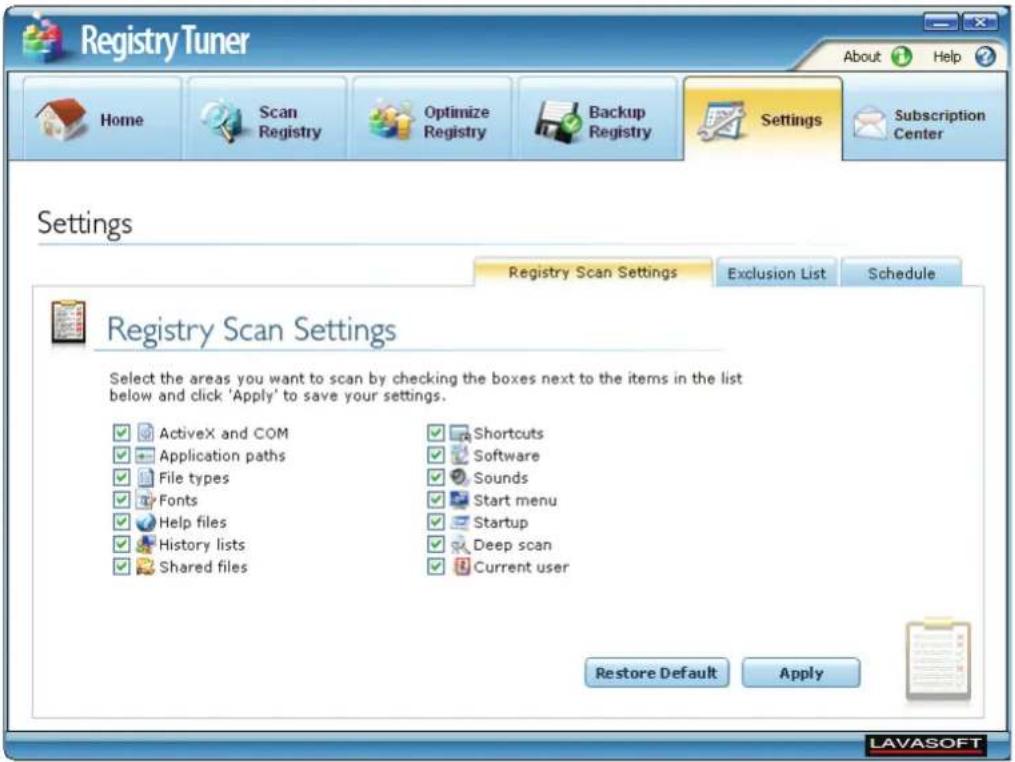
Task: Click the Shortcuts icon
Action: pos(460,432)
